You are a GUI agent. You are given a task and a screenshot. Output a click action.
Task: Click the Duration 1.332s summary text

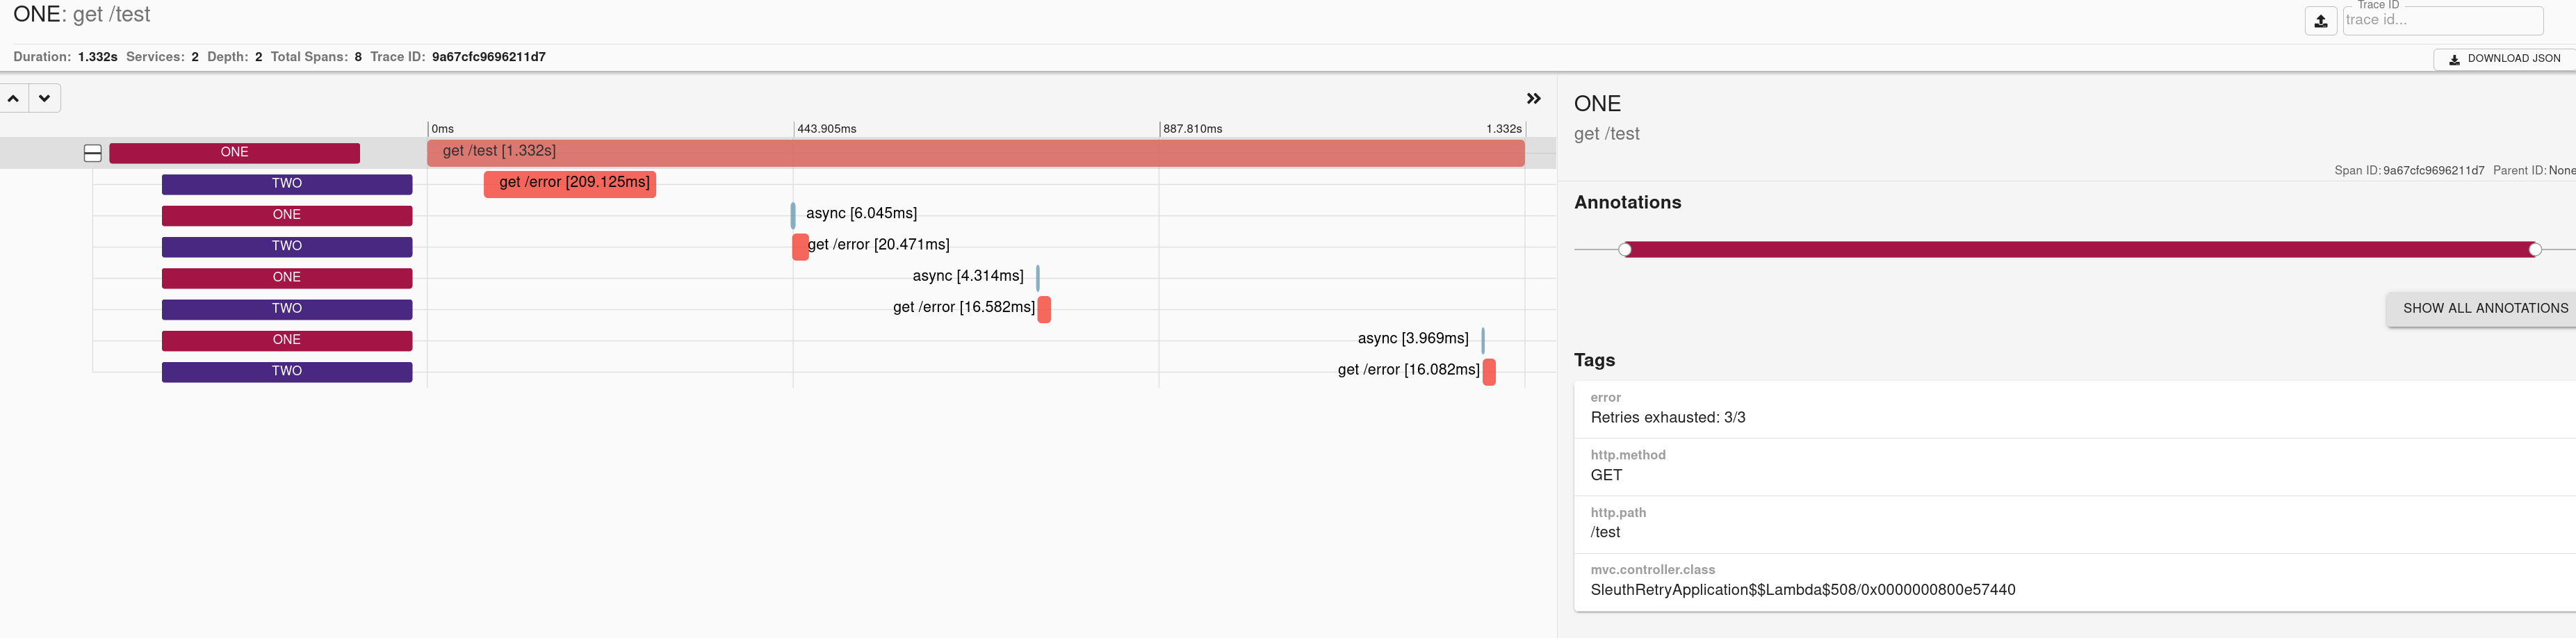[x=65, y=57]
